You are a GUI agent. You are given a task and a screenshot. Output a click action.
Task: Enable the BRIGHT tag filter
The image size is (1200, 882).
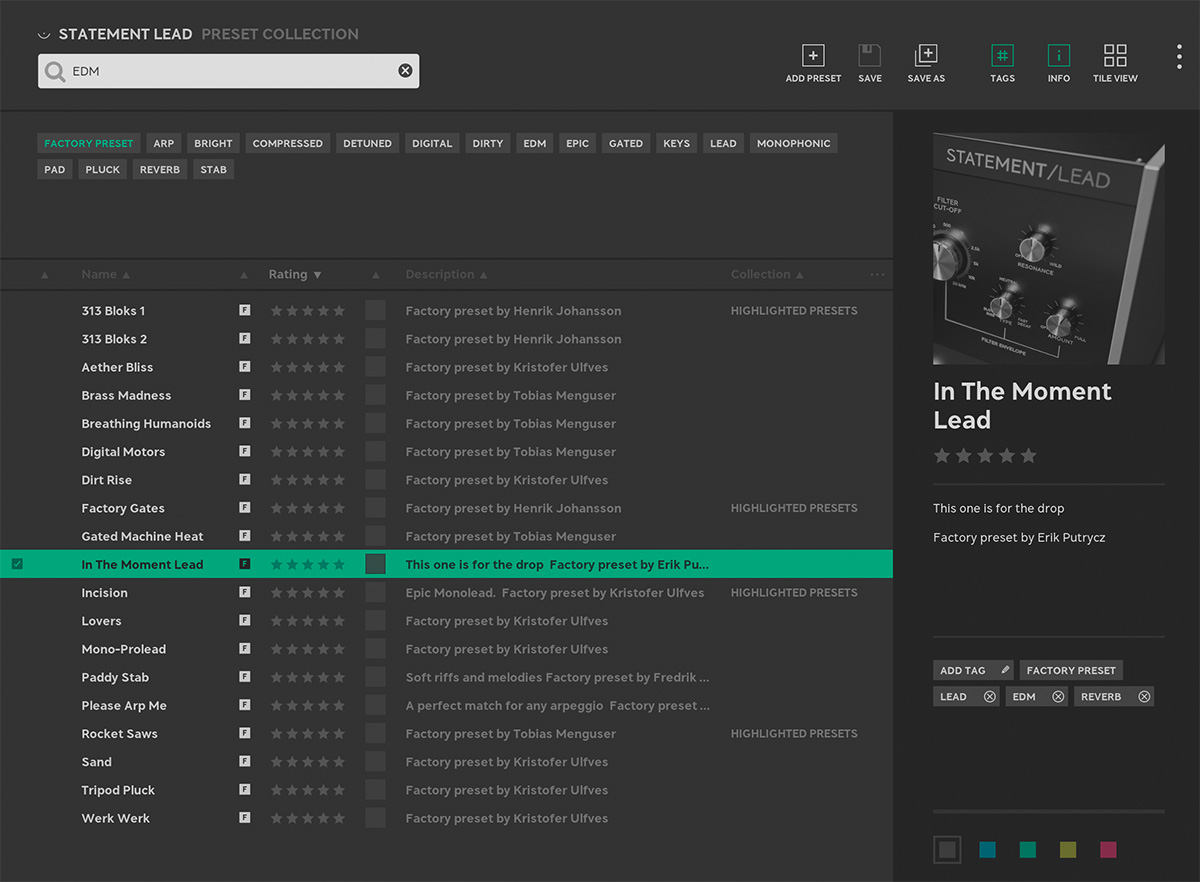pos(212,143)
